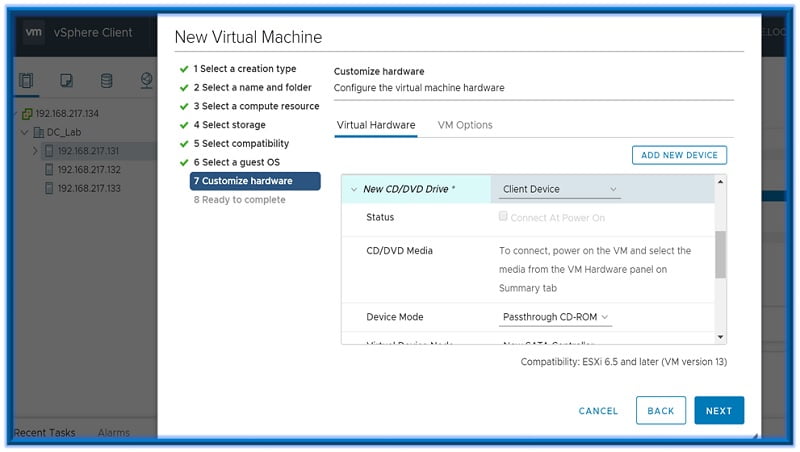Select the vCenter 192.168.217.134 icon
800x452 pixels.
(x=27, y=114)
